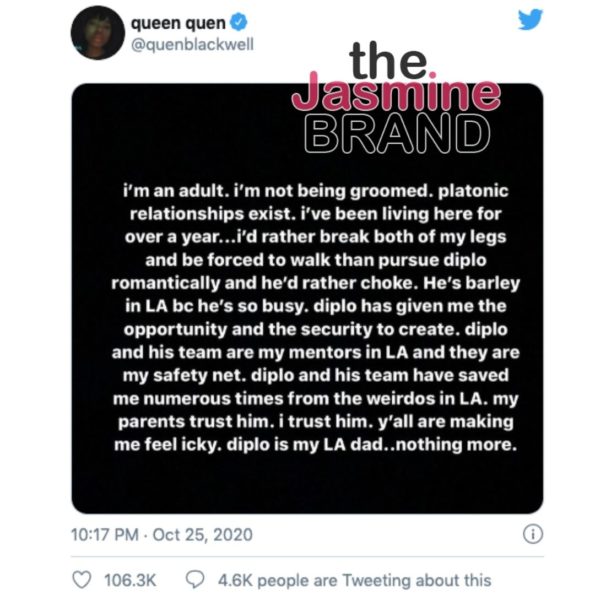The width and height of the screenshot is (595, 595).
Task: Click the reply speech bubble icon
Action: [x=195, y=580]
